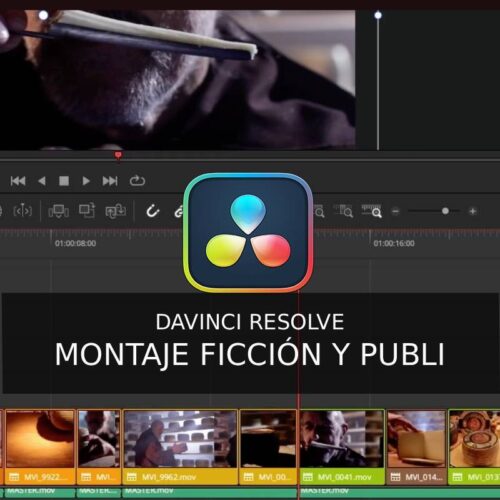Toggle timeline snapping magnet icon
500x500 pixels.
(153, 211)
